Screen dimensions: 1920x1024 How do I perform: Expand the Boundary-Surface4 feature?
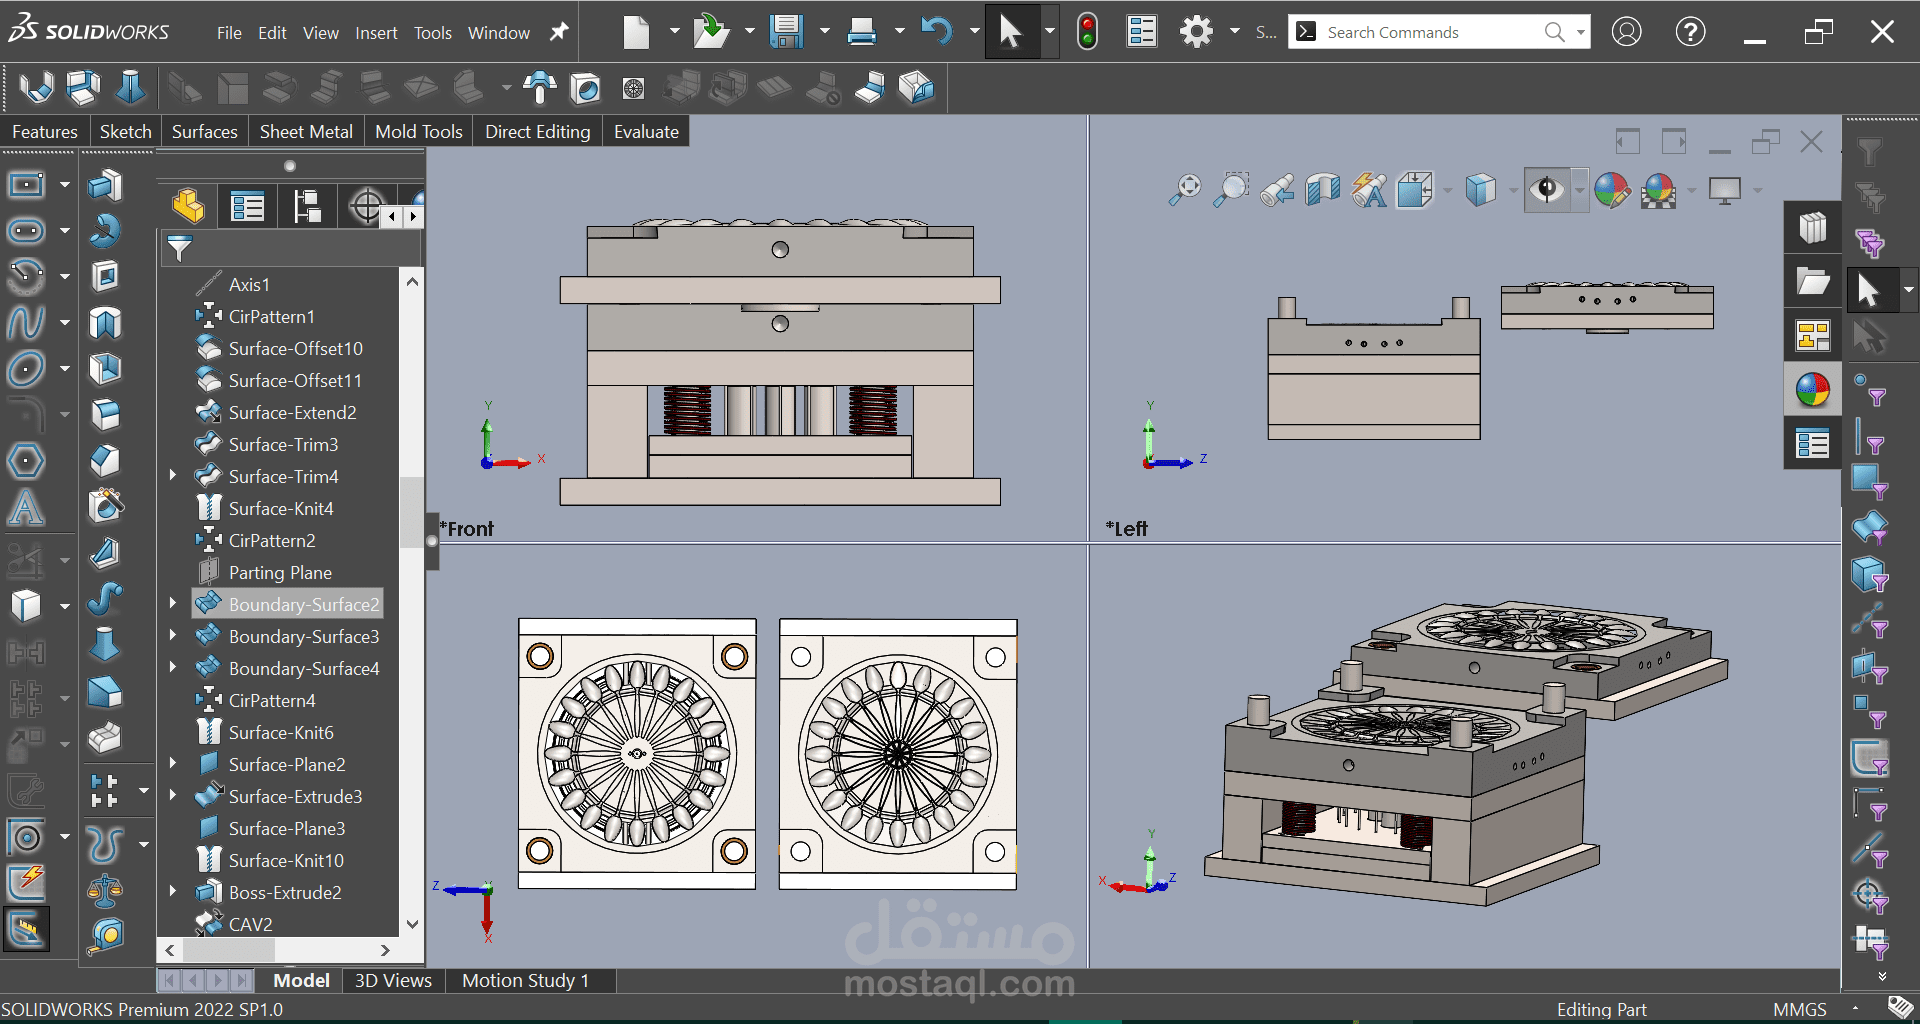tap(173, 668)
